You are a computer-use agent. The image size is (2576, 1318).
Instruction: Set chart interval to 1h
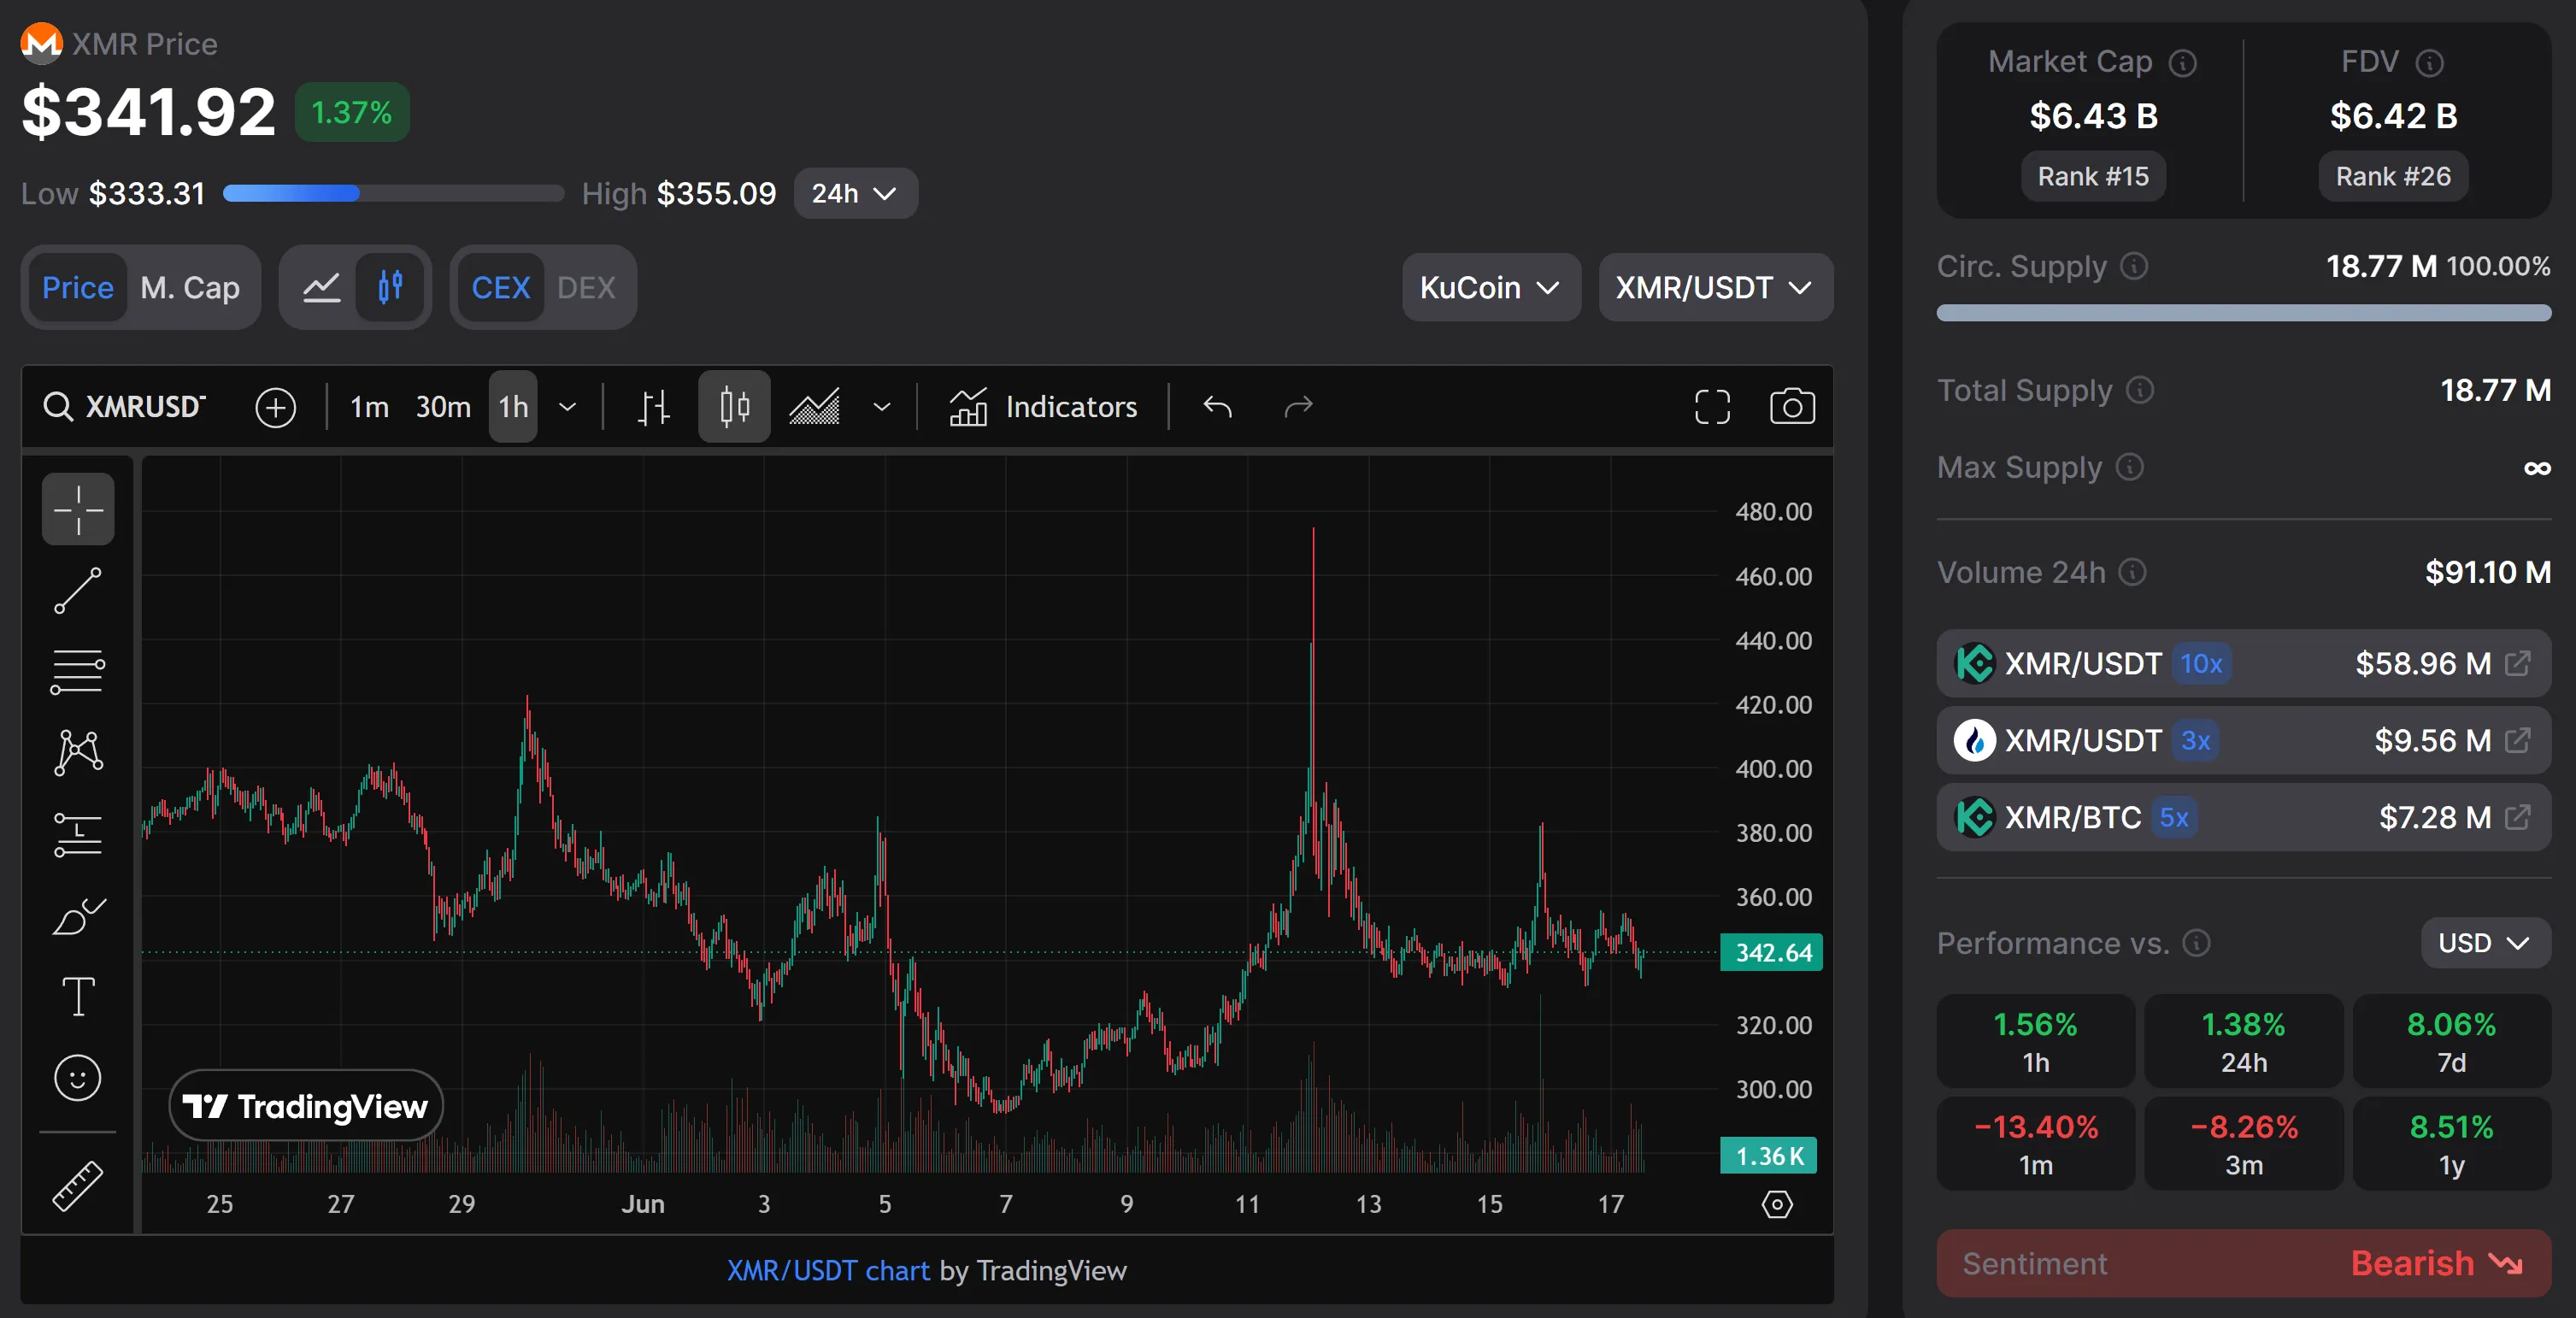click(x=513, y=407)
